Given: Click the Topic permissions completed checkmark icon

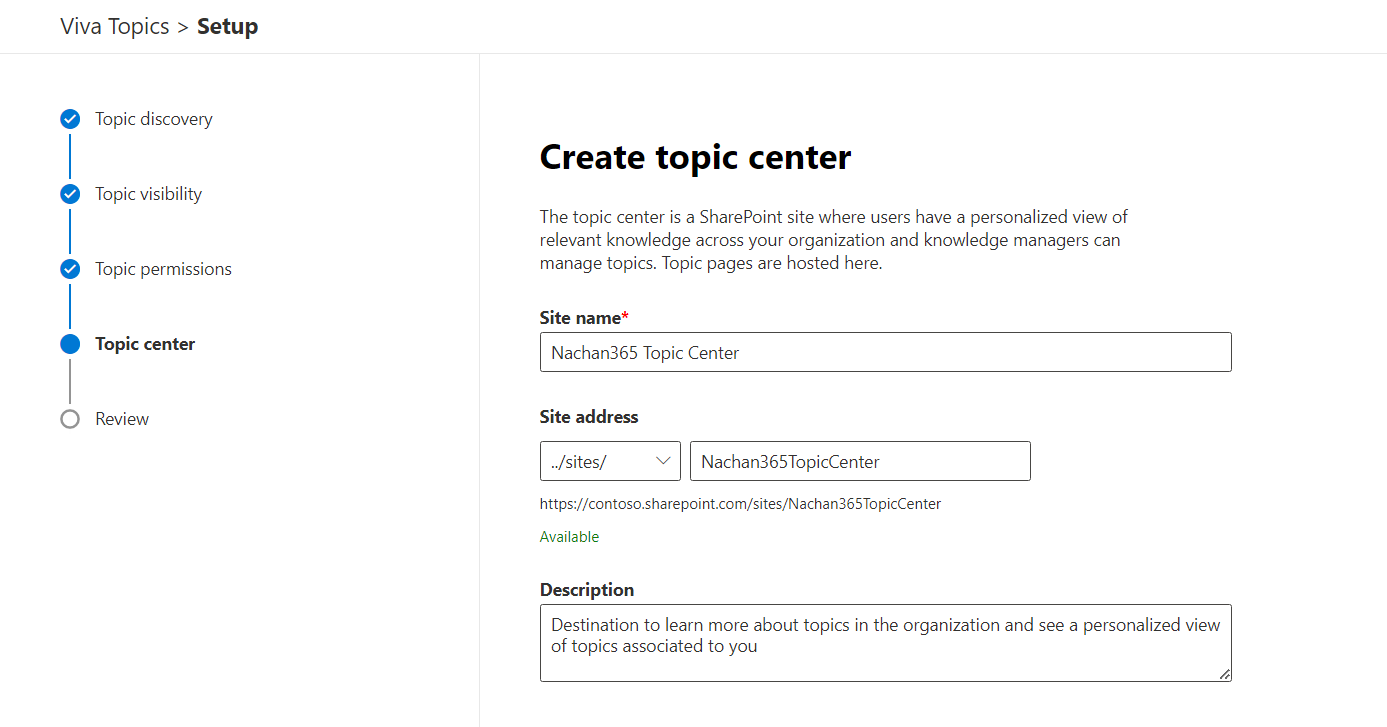Looking at the screenshot, I should (70, 269).
